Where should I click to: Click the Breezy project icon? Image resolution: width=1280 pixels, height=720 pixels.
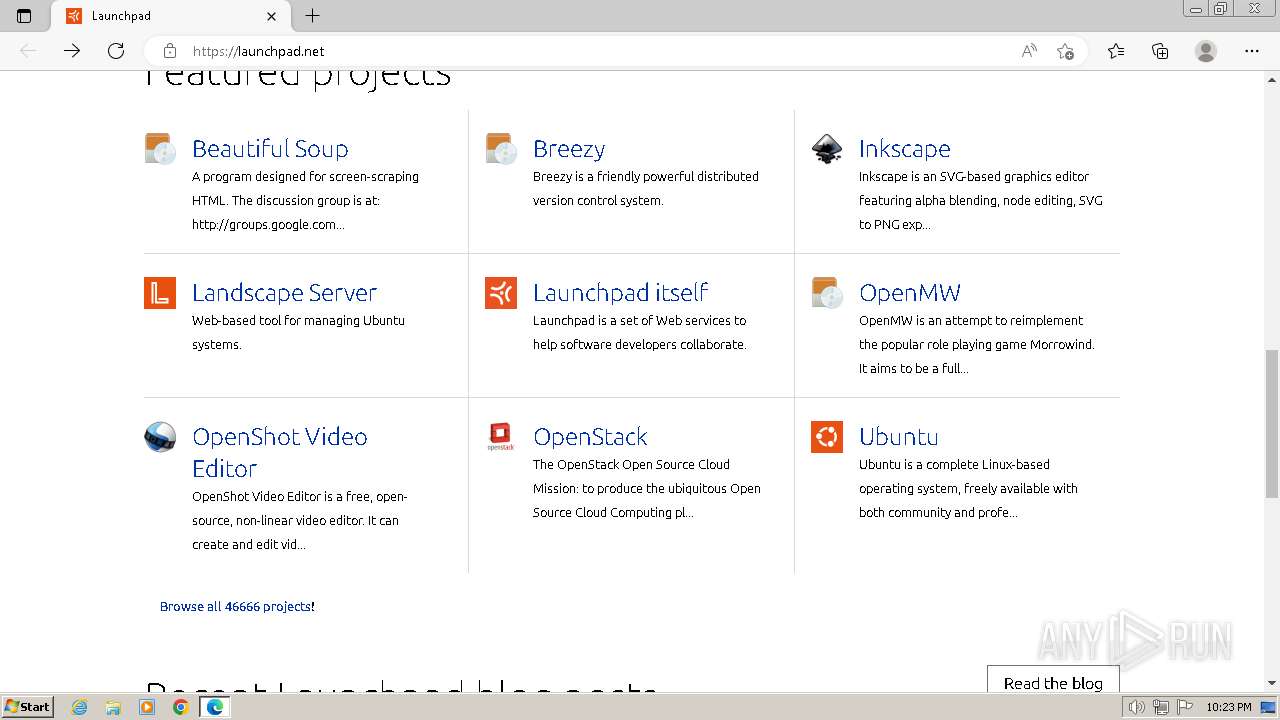tap(501, 149)
